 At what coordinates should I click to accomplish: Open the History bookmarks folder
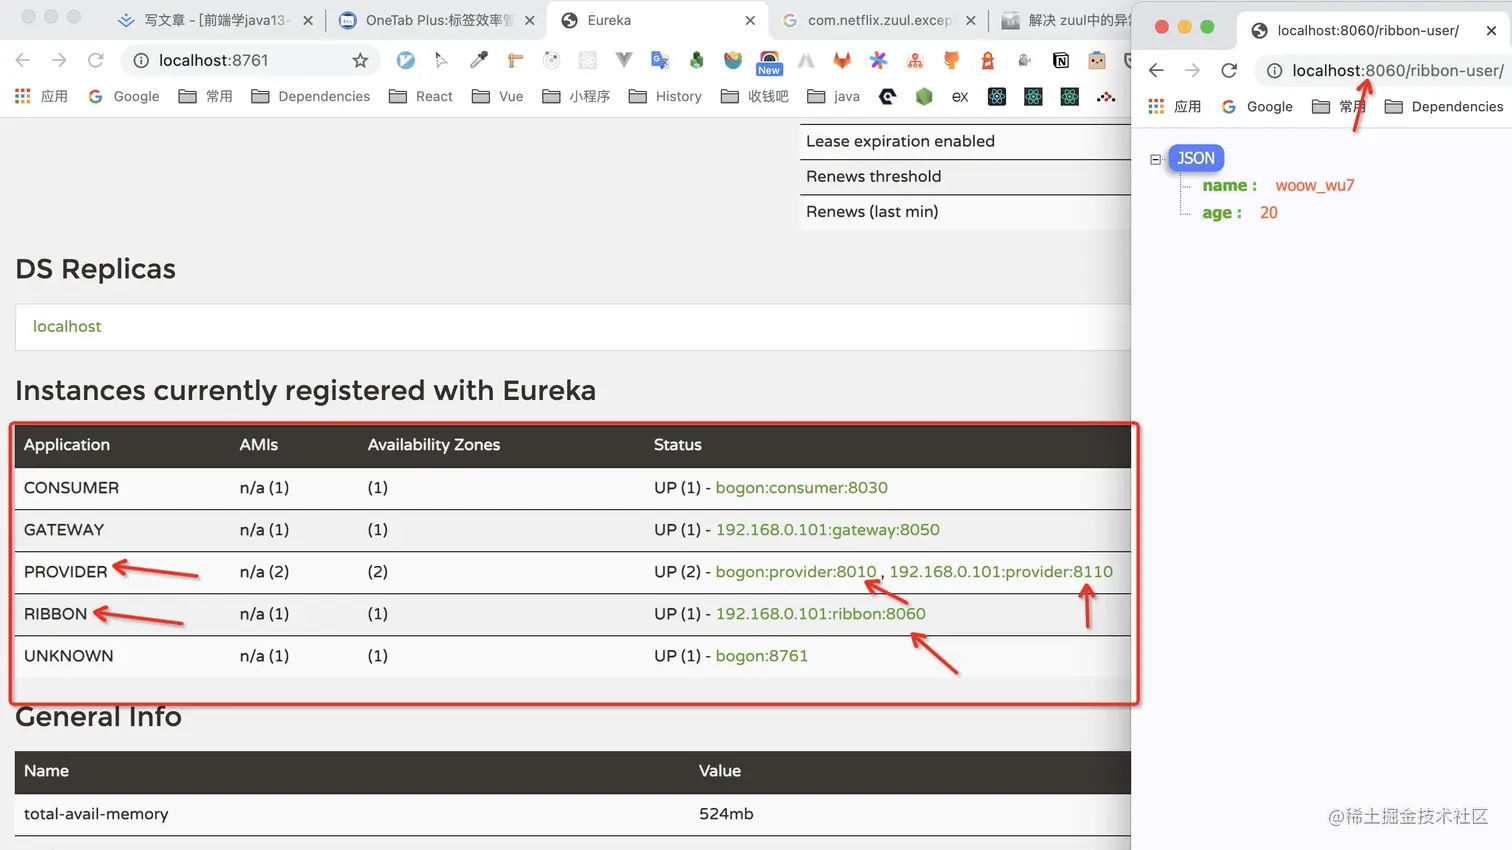click(x=665, y=96)
